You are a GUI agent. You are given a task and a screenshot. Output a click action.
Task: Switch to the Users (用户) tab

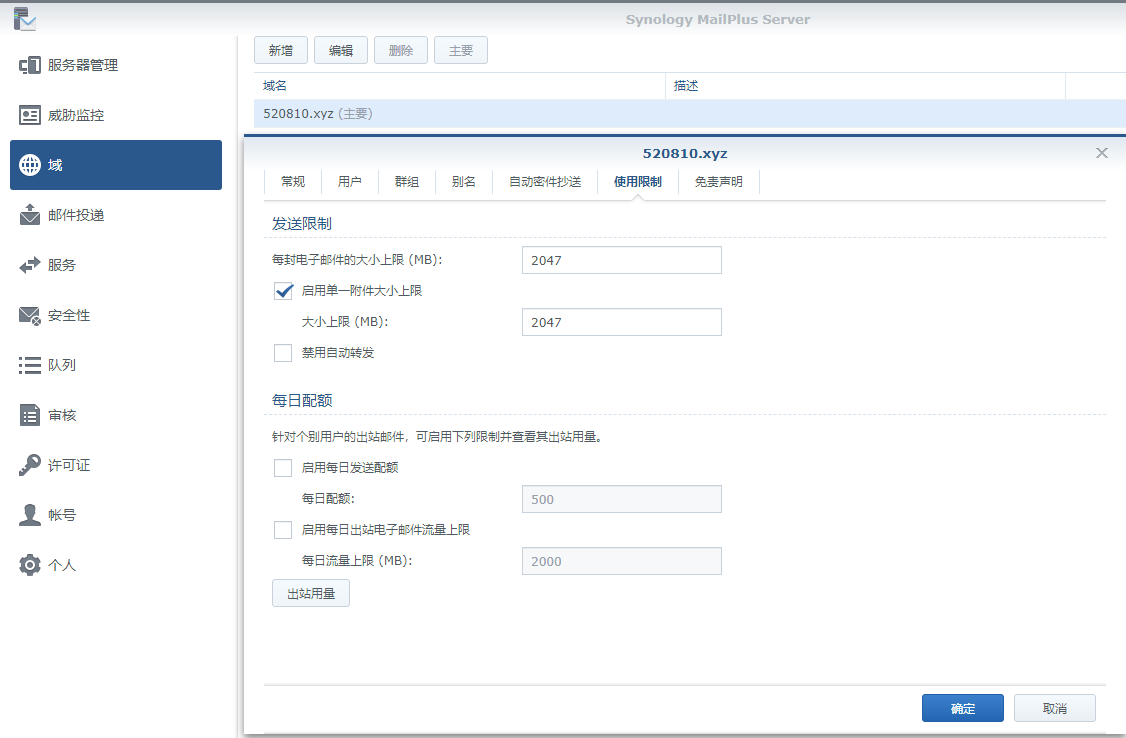coord(350,182)
